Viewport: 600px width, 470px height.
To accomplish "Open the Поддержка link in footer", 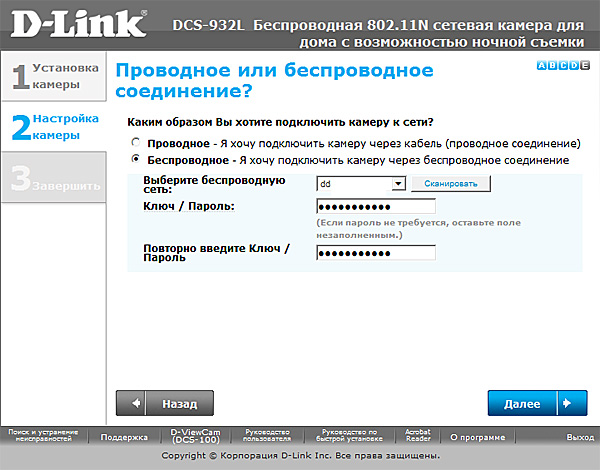I will click(x=124, y=437).
